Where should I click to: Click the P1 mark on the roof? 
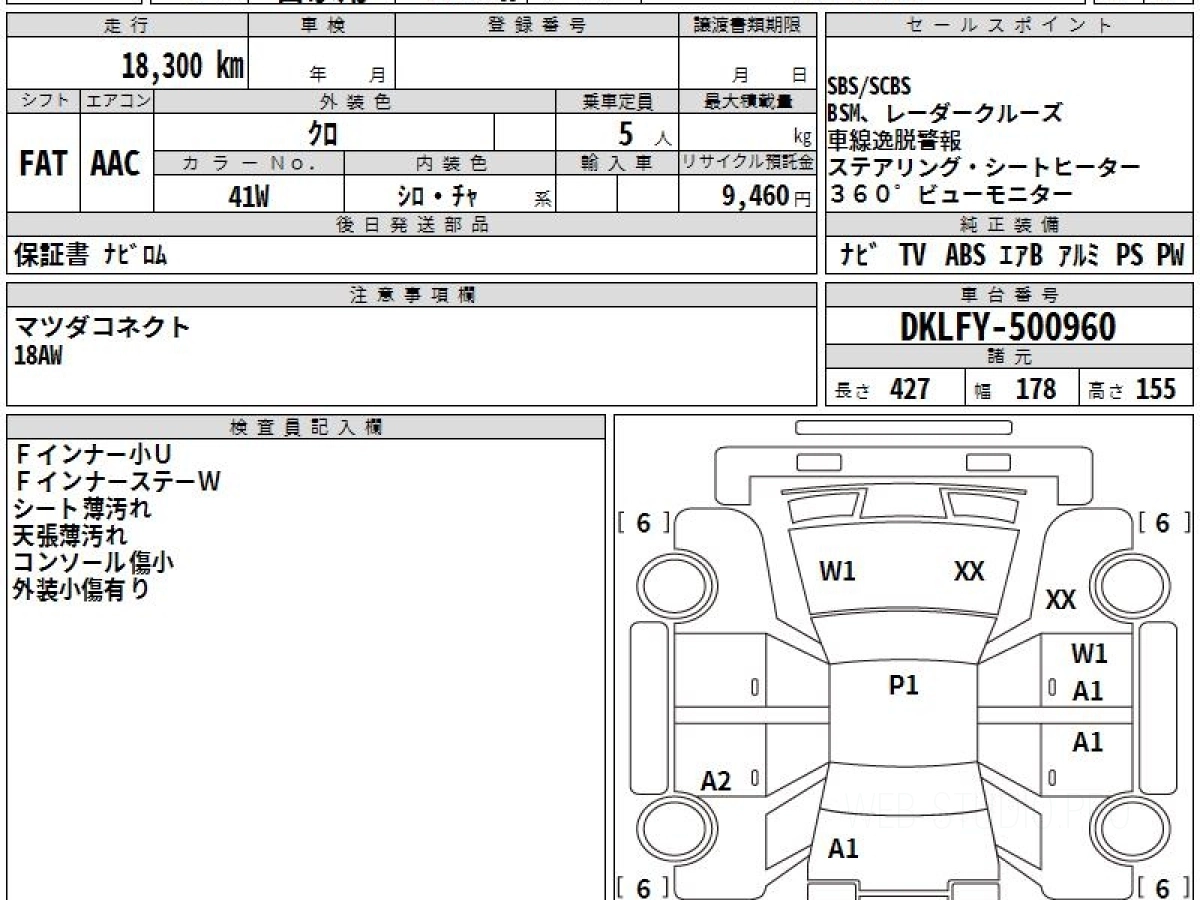pos(903,686)
